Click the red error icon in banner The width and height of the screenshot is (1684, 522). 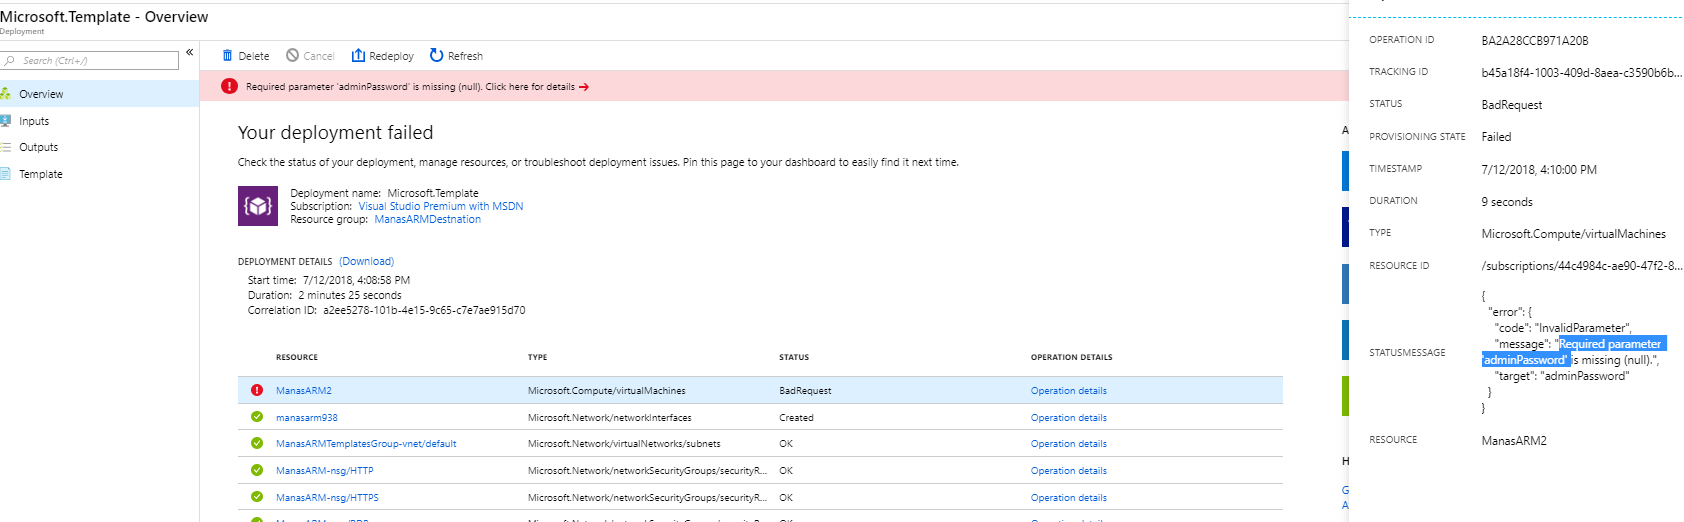(230, 86)
